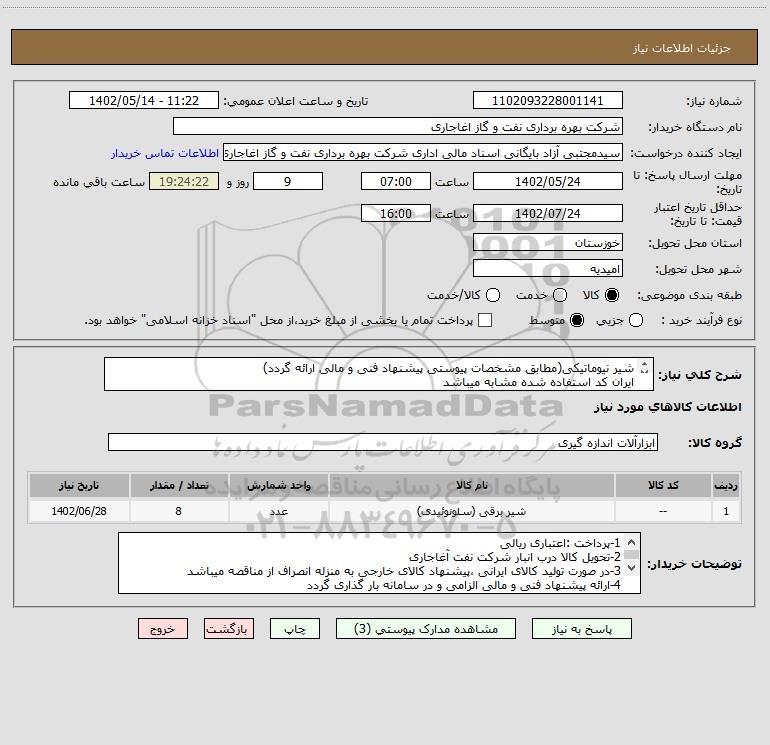The height and width of the screenshot is (745, 770).
Task: Click the unit cell 'عدد'
Action: coord(278,512)
